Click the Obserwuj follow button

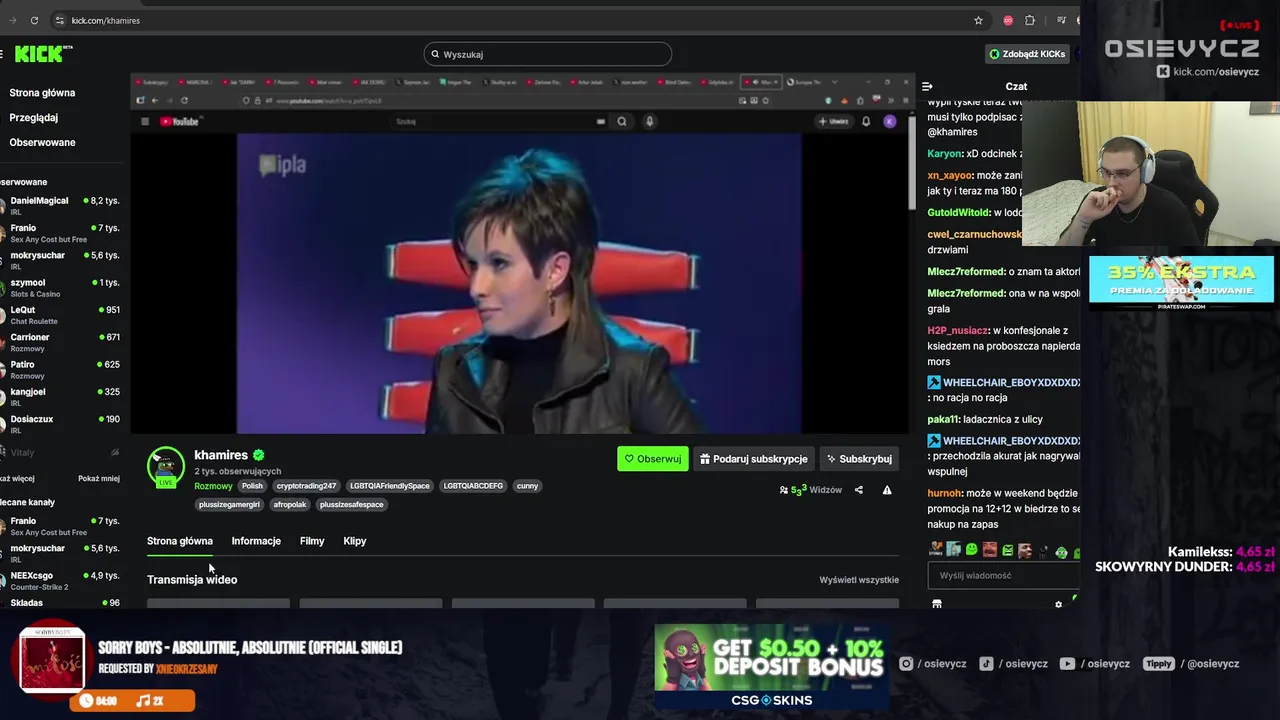click(x=653, y=459)
